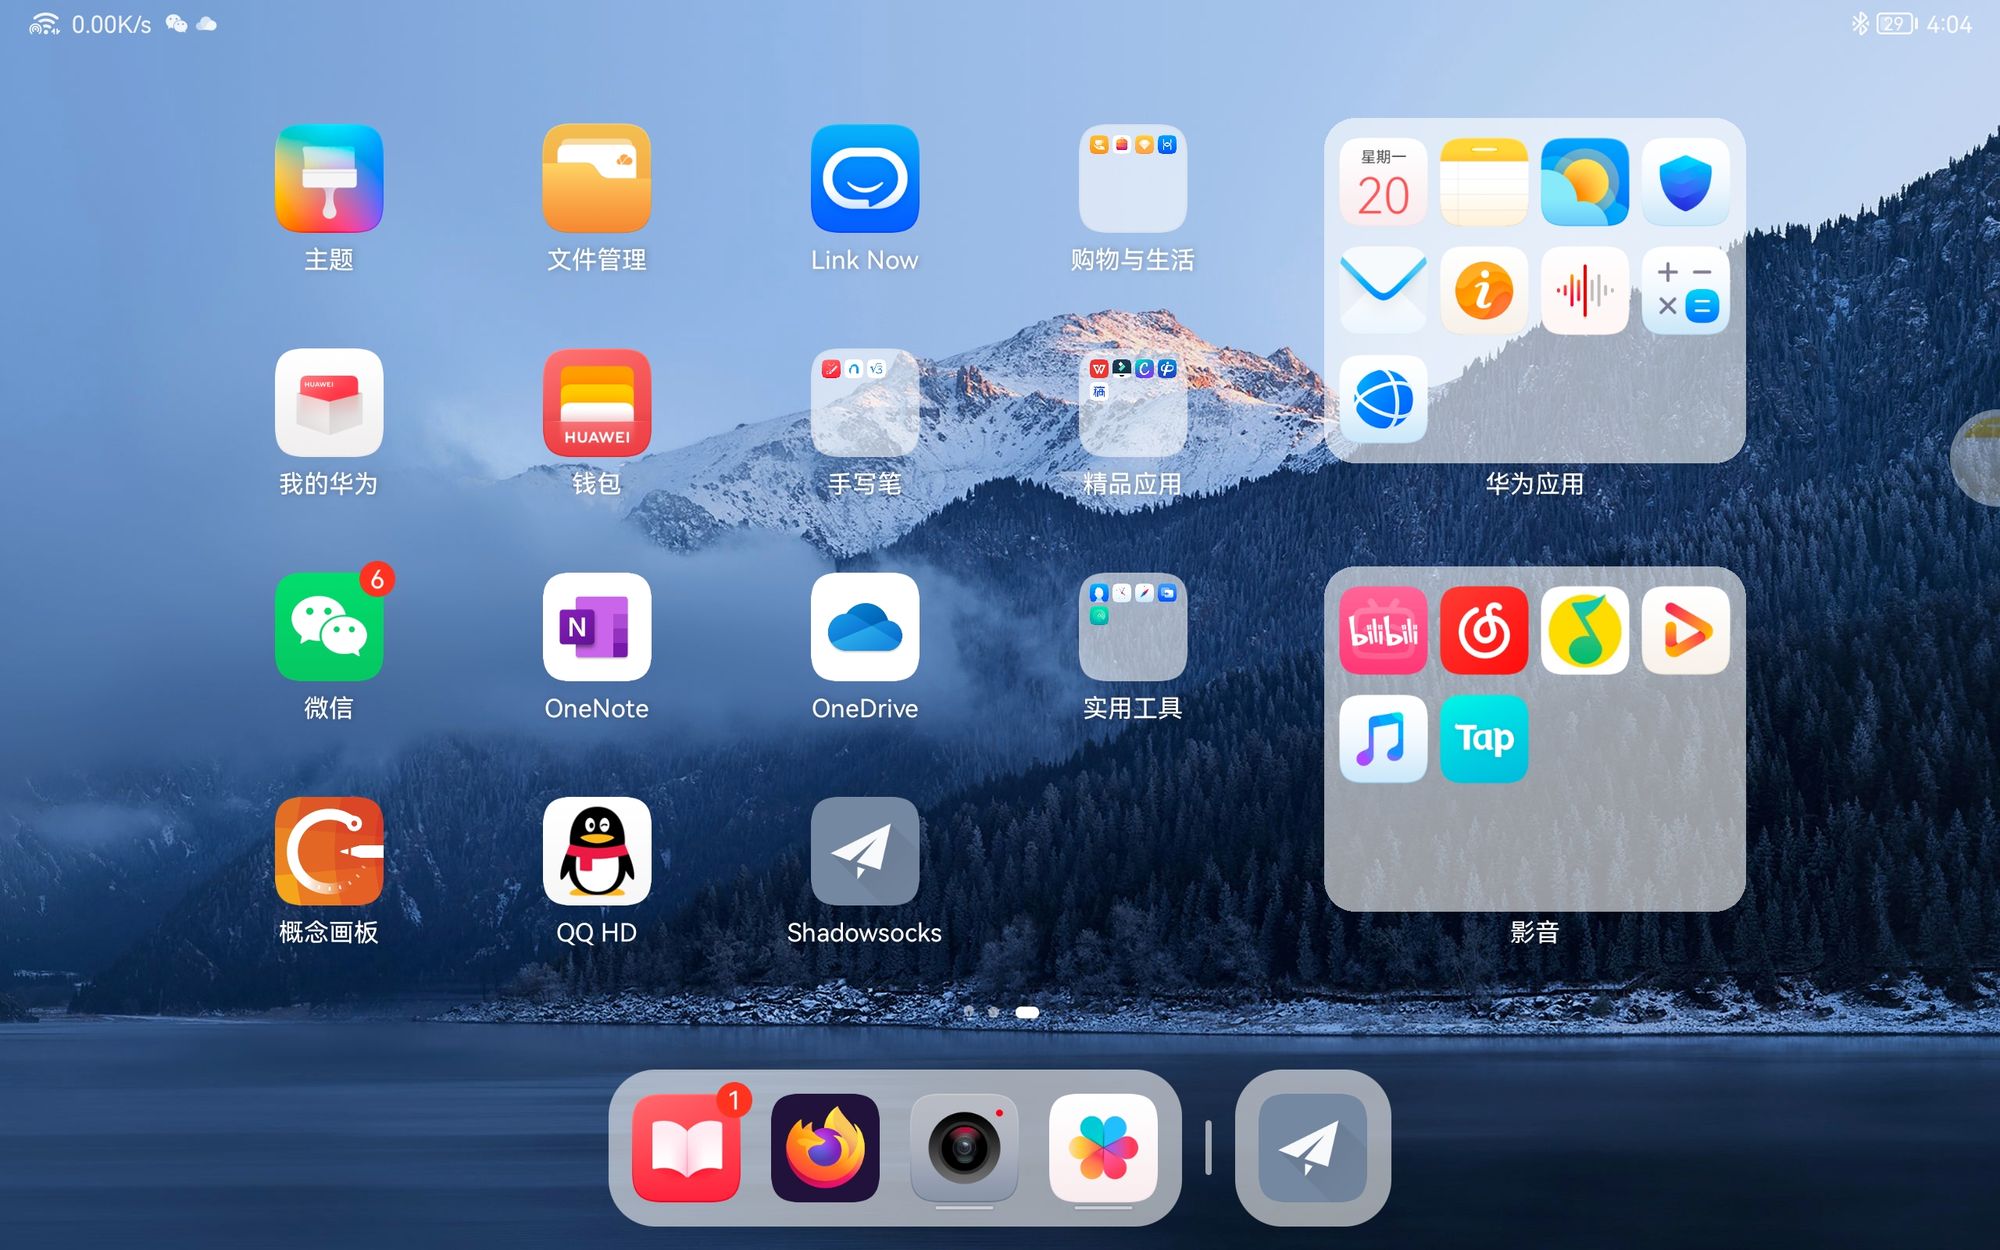The width and height of the screenshot is (2000, 1250).
Task: Launch QQ Music streaming app
Action: [x=1584, y=629]
